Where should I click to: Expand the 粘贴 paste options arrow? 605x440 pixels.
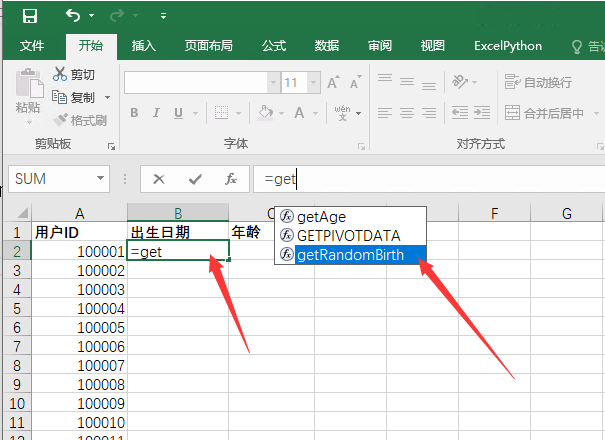(x=29, y=123)
